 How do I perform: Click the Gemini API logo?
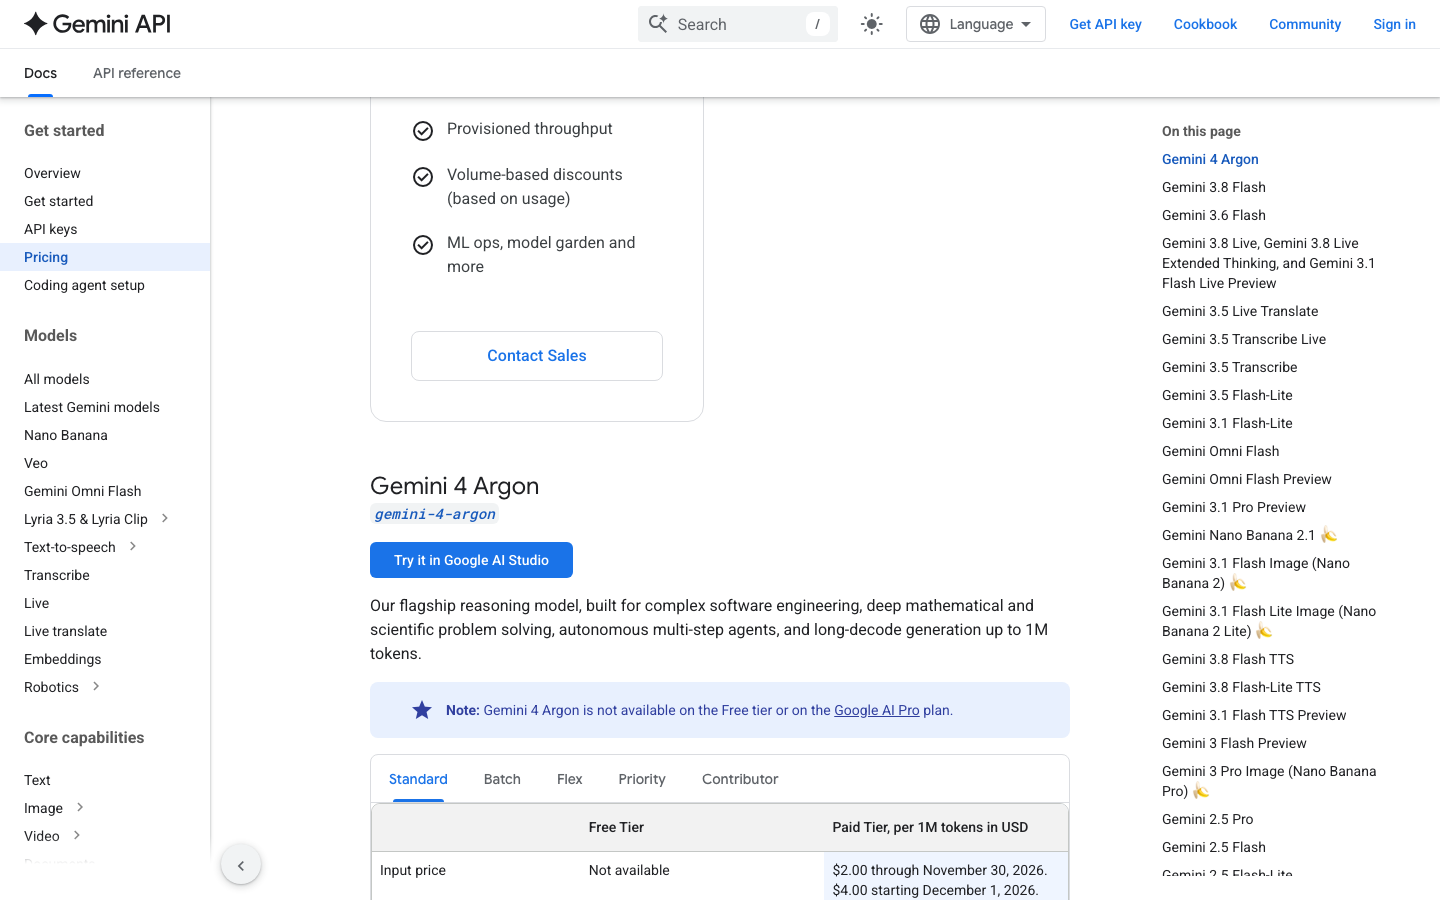click(97, 24)
